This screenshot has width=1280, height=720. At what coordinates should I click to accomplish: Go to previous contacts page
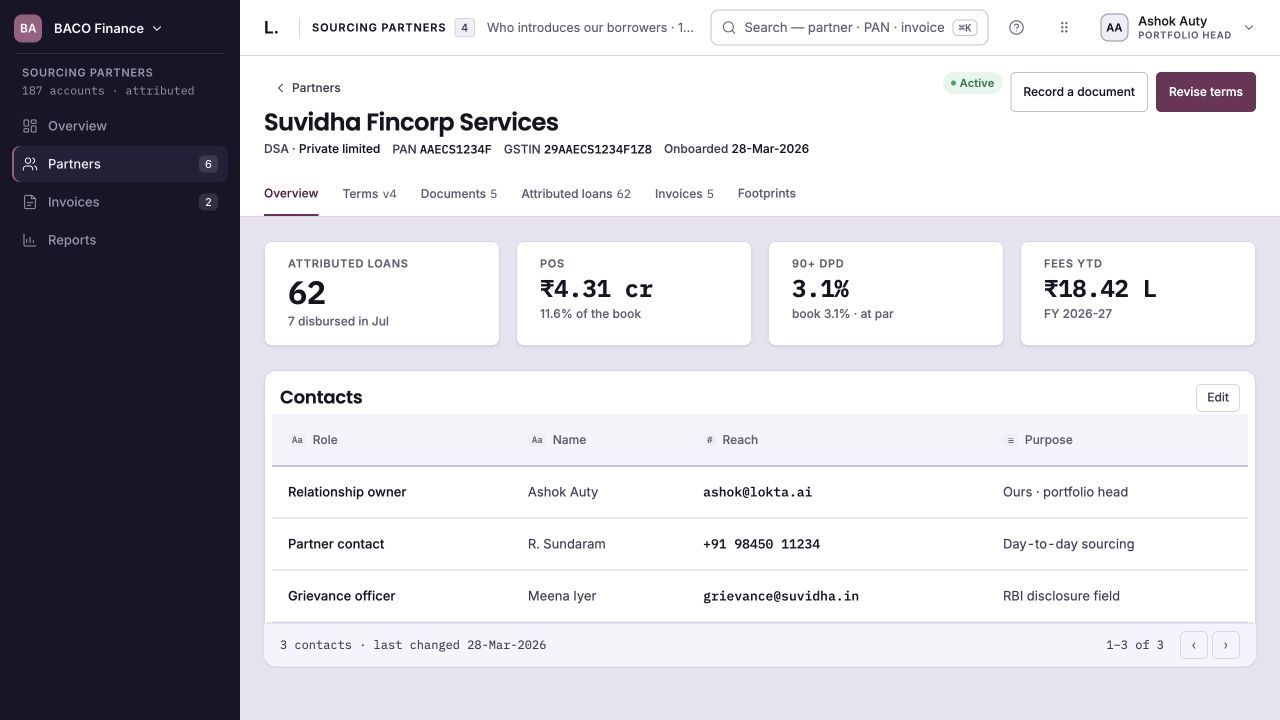point(1194,645)
